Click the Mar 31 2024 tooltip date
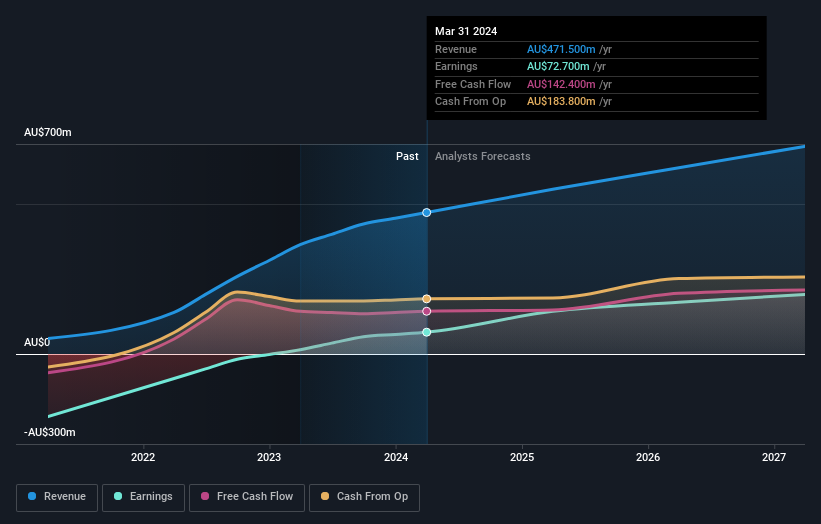The height and width of the screenshot is (524, 821). pyautogui.click(x=466, y=31)
